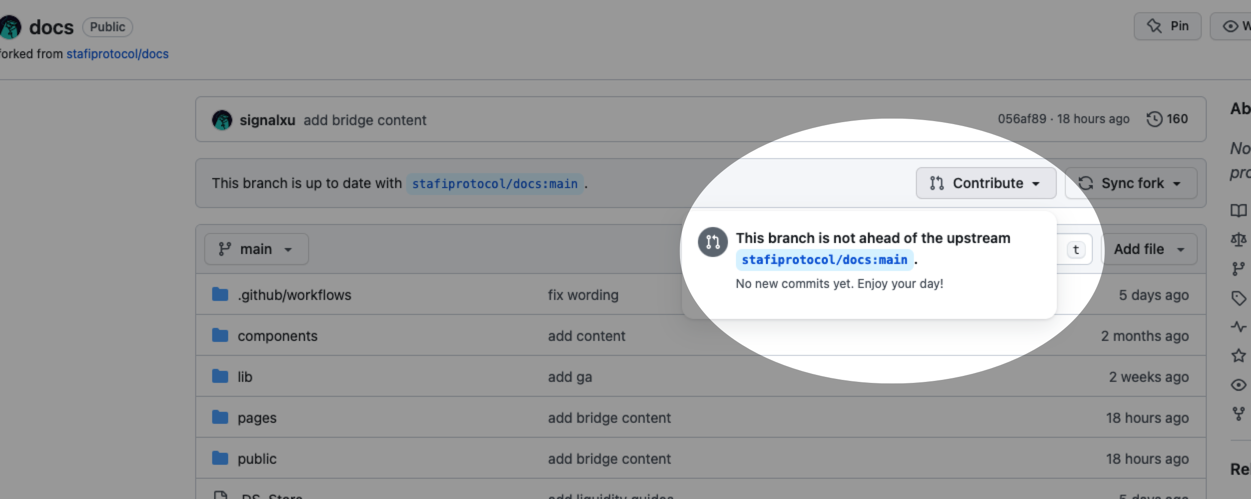This screenshot has width=1251, height=499.
Task: Click the pin icon on Pin button
Action: coord(1154,26)
